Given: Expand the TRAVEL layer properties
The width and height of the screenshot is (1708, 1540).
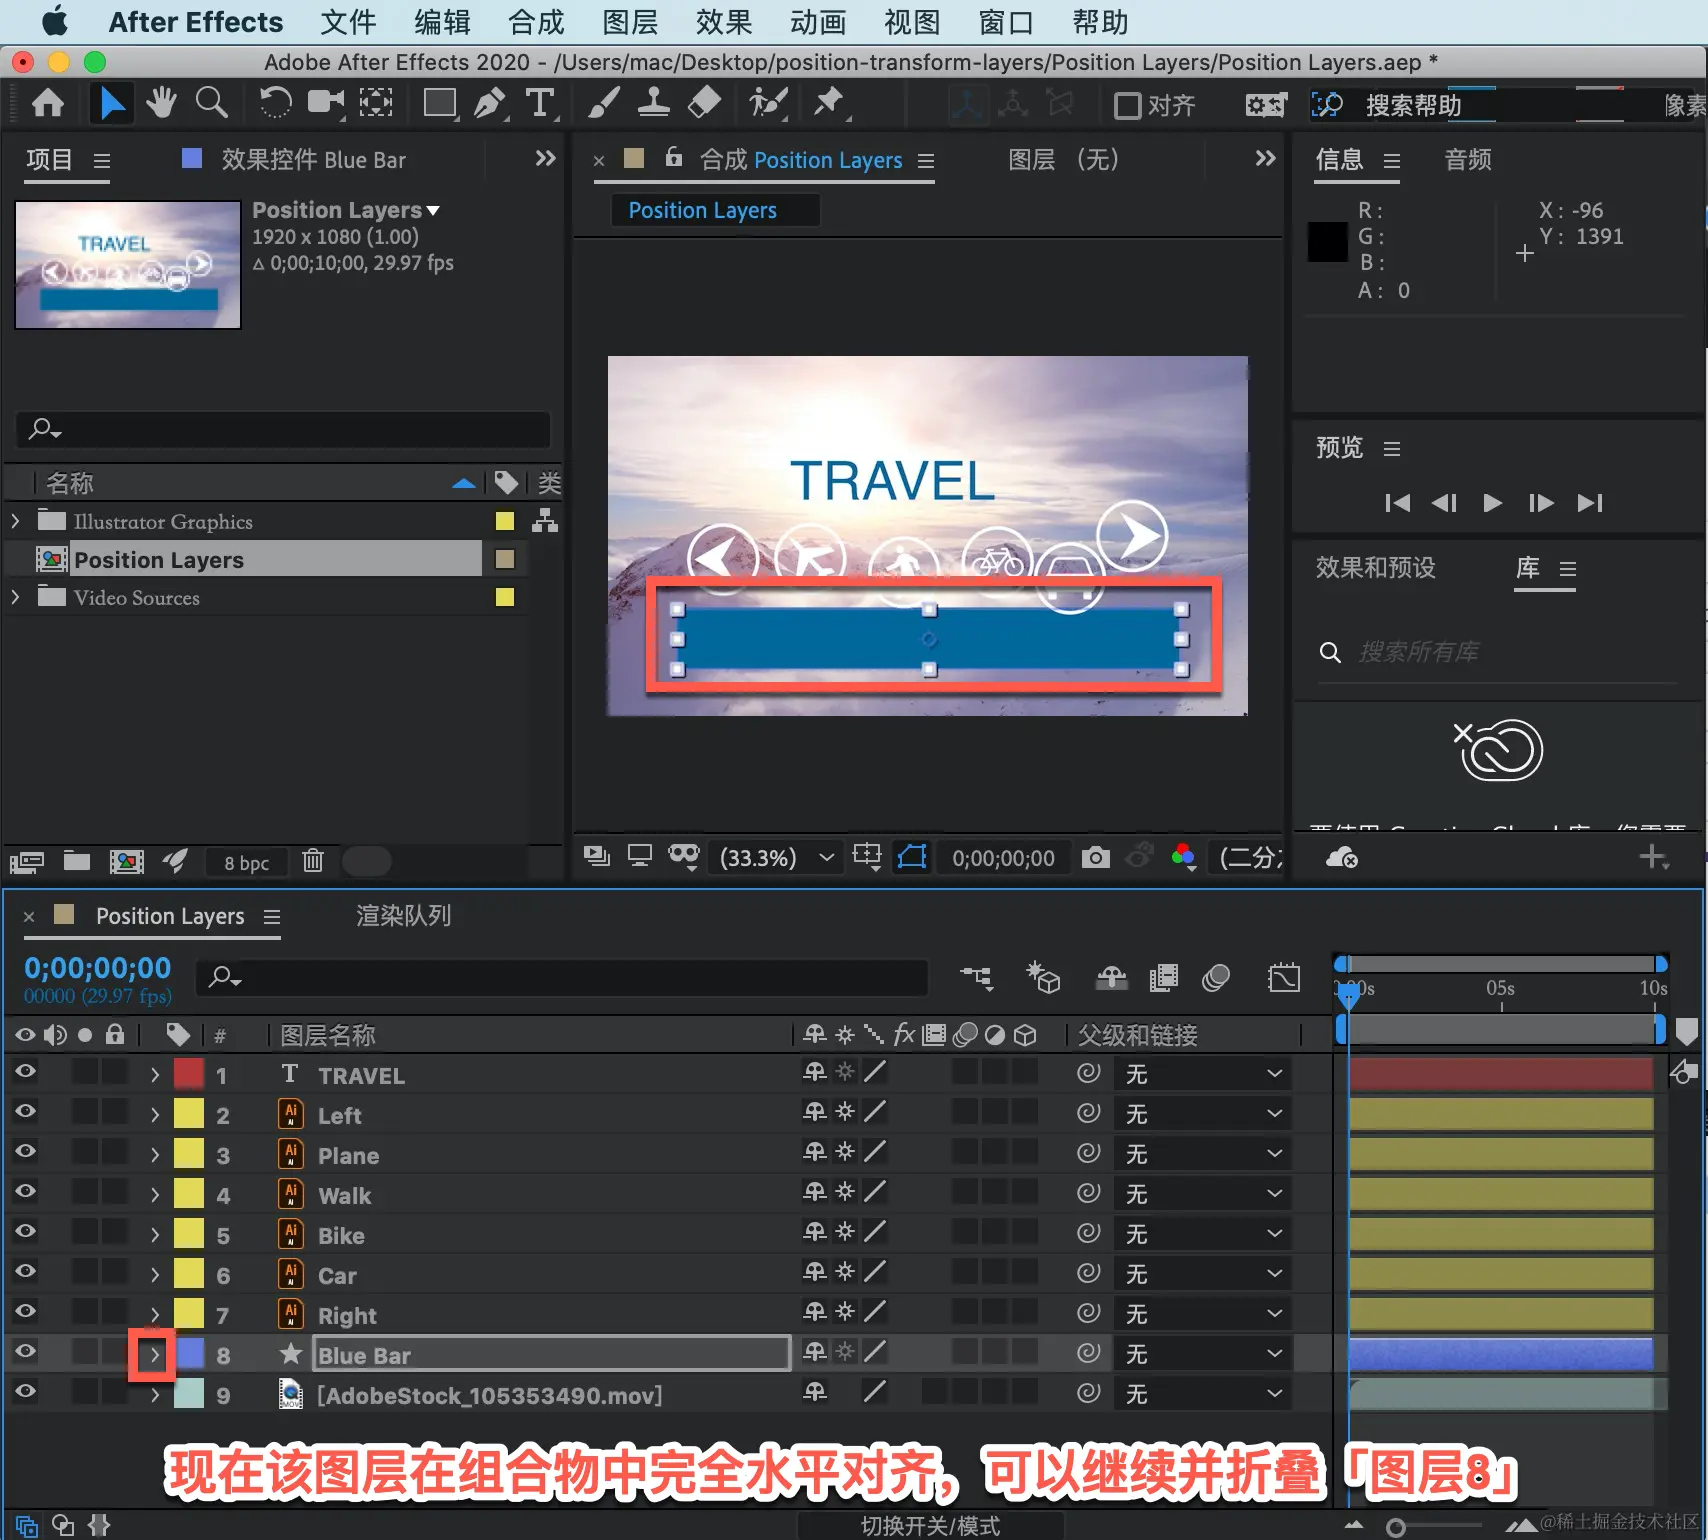Looking at the screenshot, I should pyautogui.click(x=154, y=1075).
